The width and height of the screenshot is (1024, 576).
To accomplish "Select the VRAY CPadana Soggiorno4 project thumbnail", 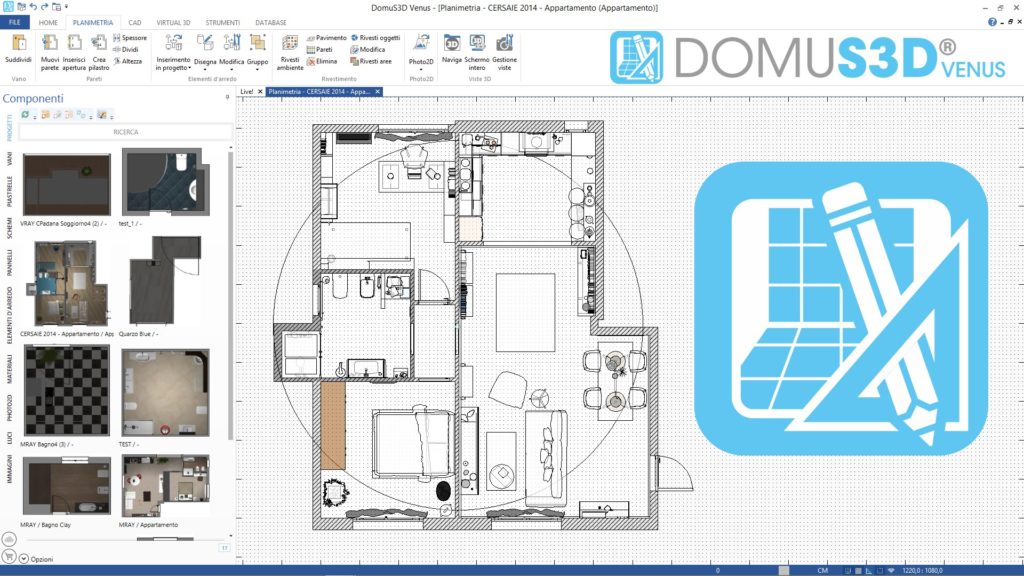I will pos(67,185).
